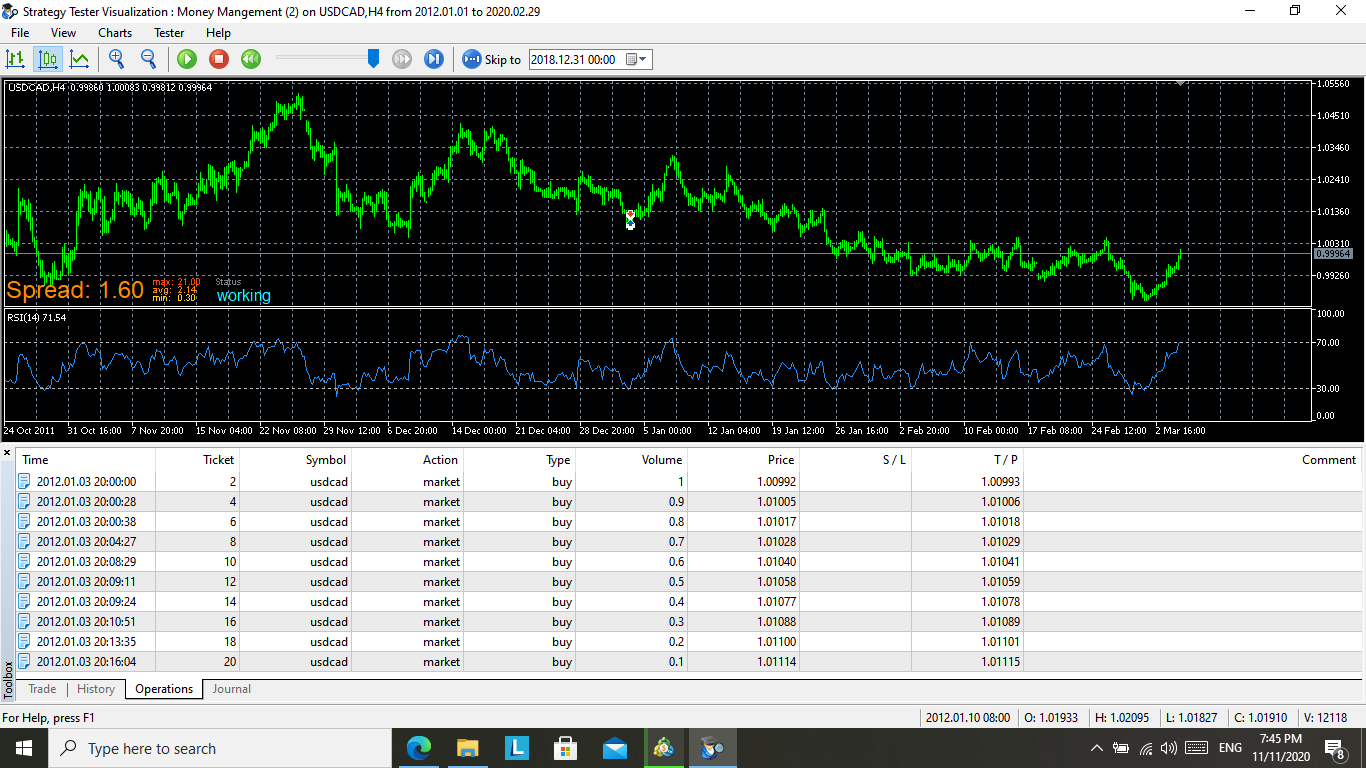The image size is (1366, 768).
Task: Sort operations by Time column header
Action: point(86,460)
